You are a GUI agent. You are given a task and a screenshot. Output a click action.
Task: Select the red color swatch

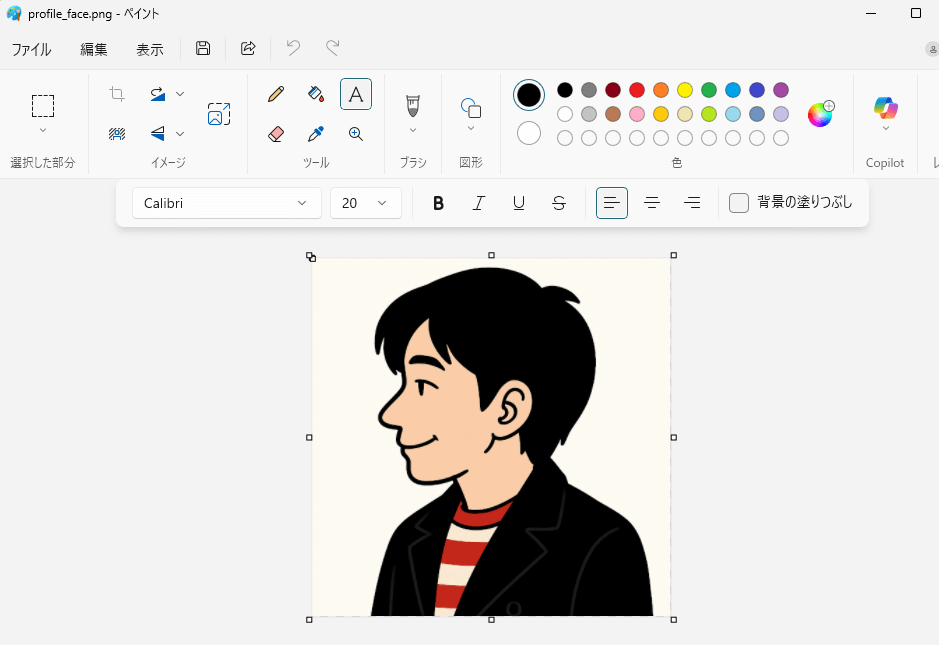coord(636,89)
